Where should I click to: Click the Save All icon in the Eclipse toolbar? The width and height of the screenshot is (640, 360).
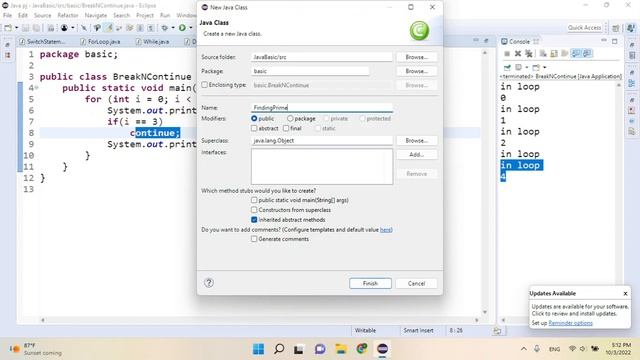[36, 28]
